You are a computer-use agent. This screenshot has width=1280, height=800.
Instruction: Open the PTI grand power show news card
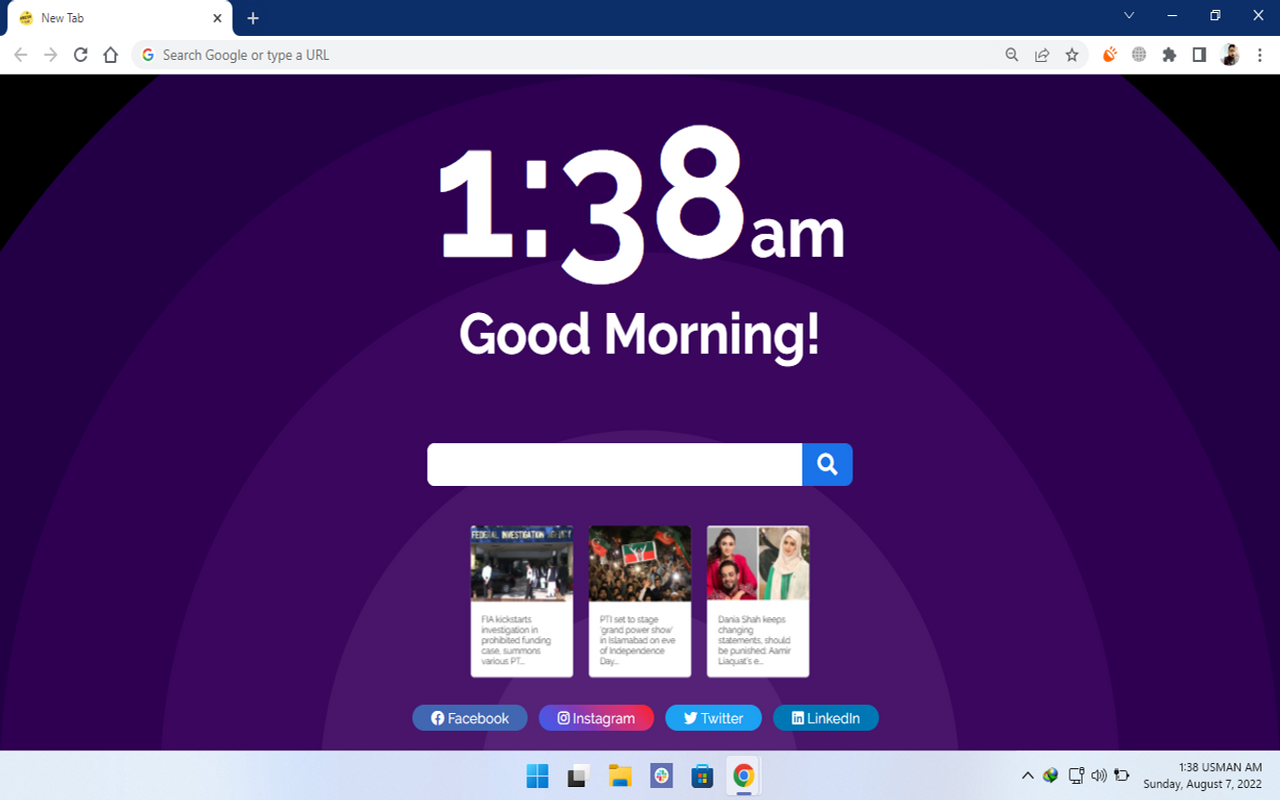click(x=640, y=601)
